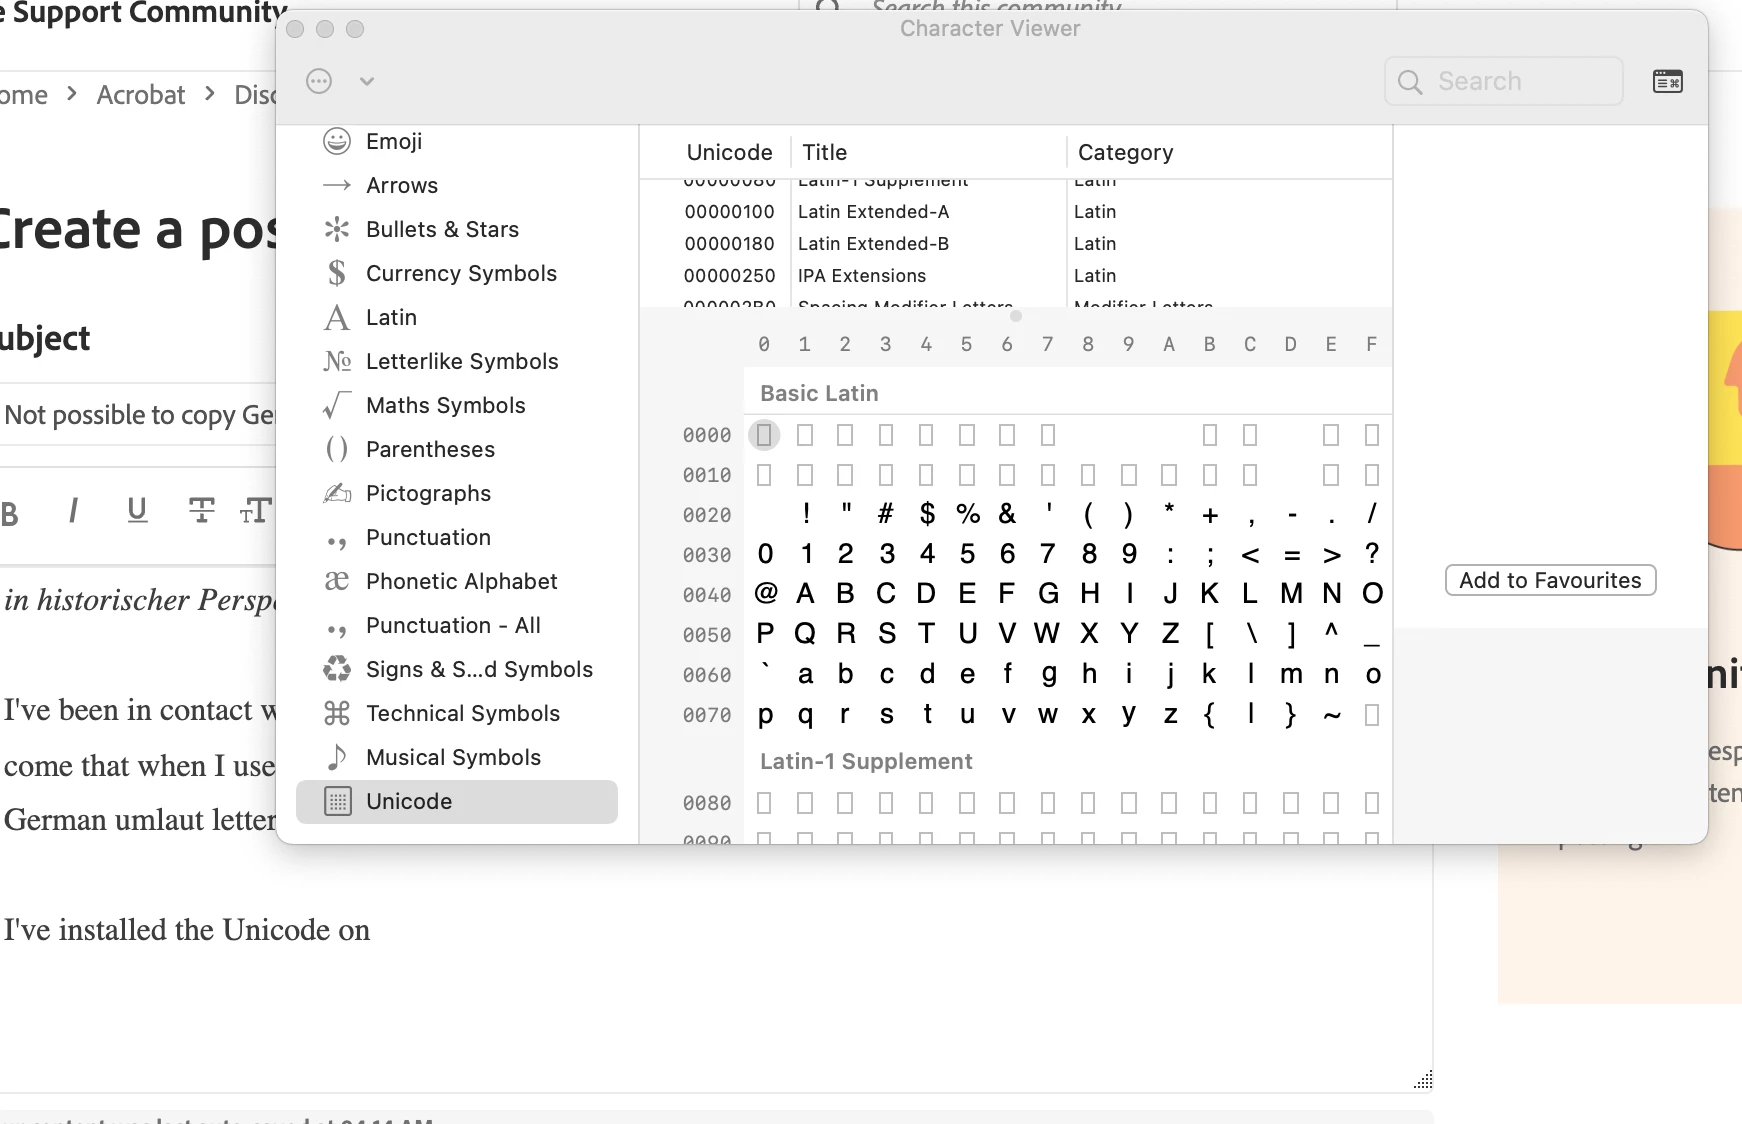Select the @ character in grid

coord(765,594)
